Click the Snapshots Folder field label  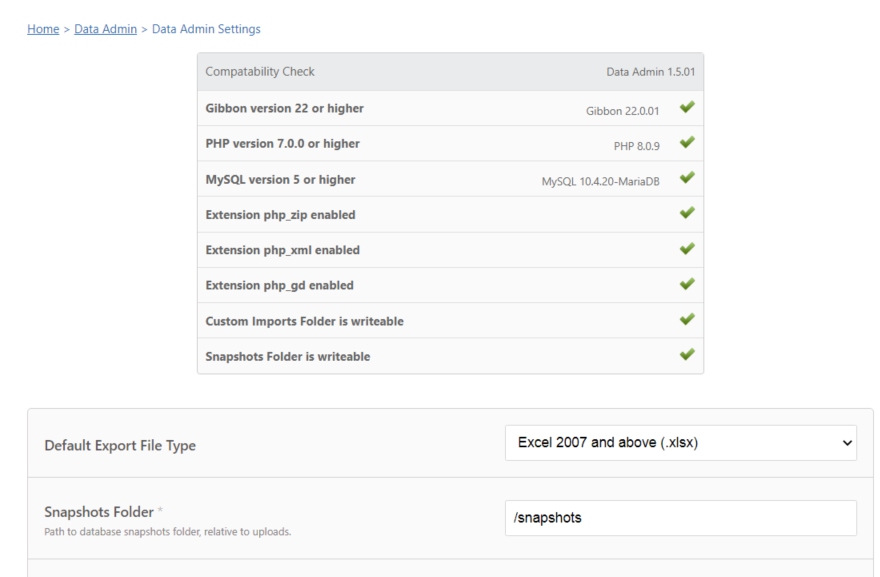pos(99,512)
